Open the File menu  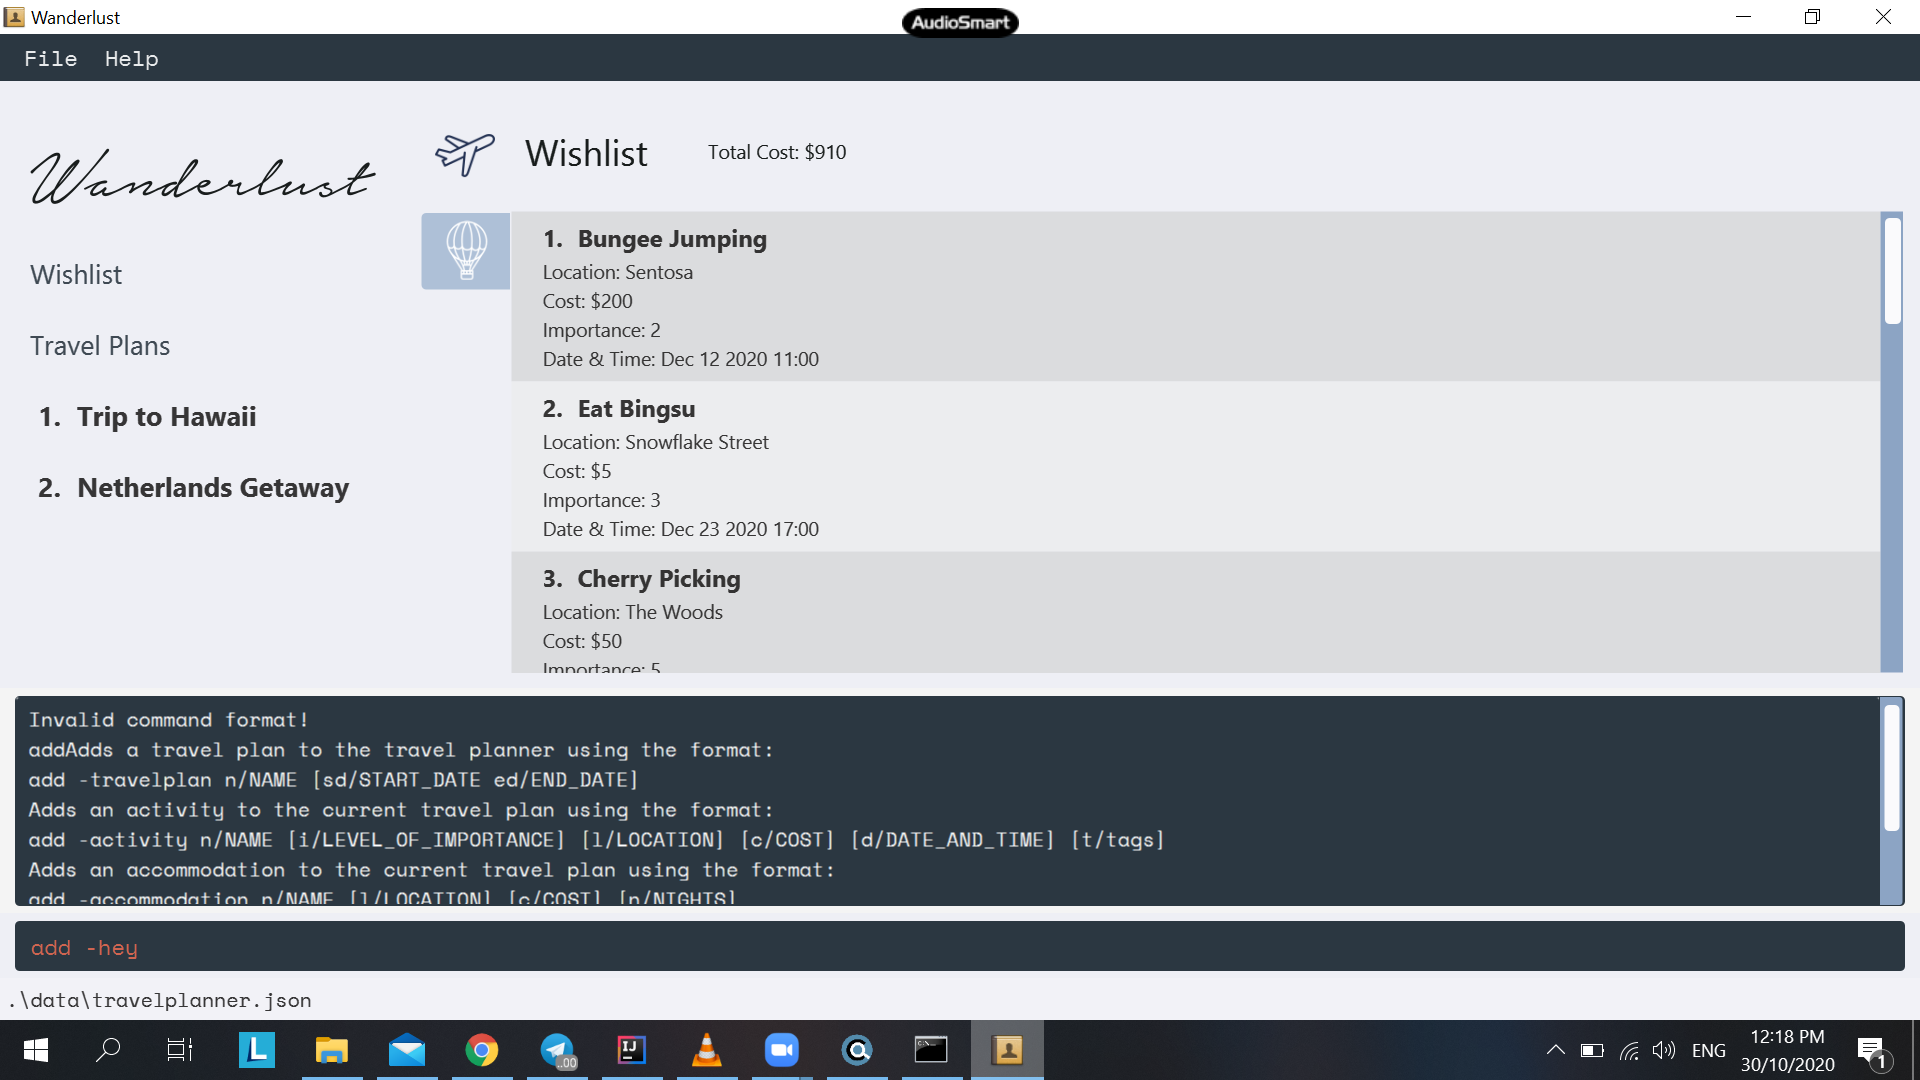click(x=51, y=59)
